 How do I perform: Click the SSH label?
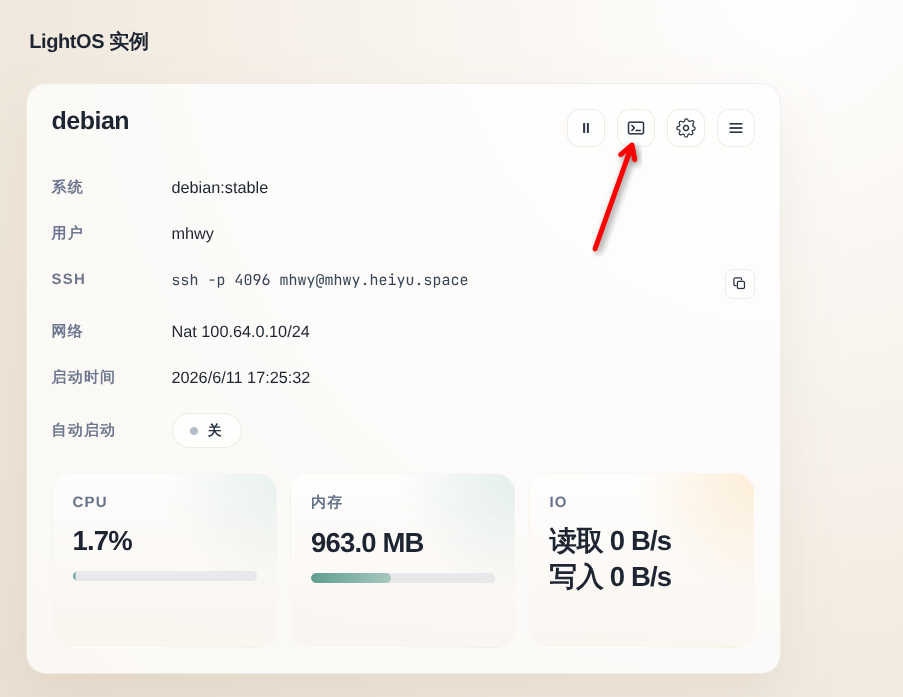pos(69,279)
